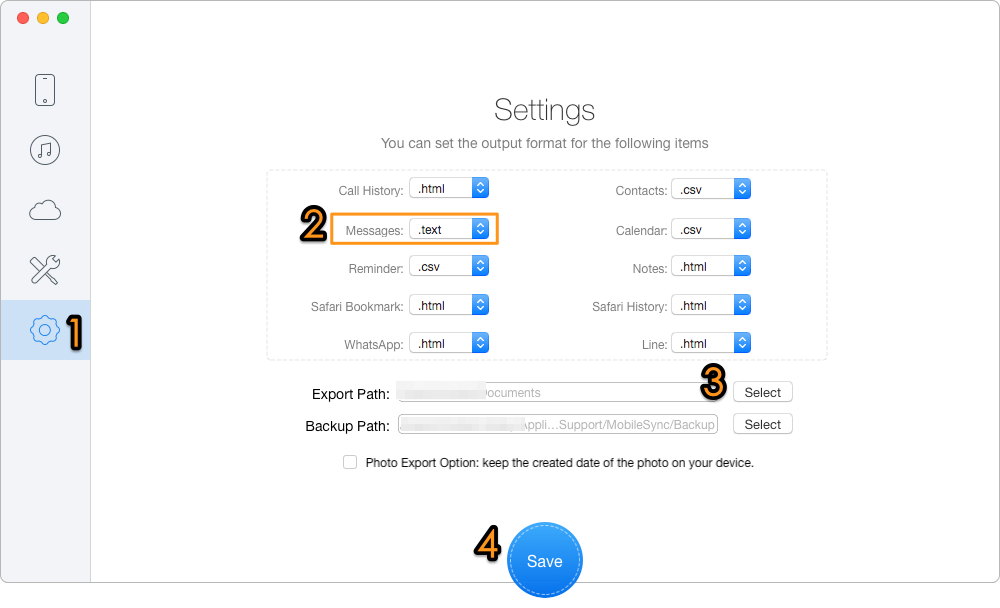The width and height of the screenshot is (1000, 608).
Task: Click Select button for Export Path
Action: 763,392
